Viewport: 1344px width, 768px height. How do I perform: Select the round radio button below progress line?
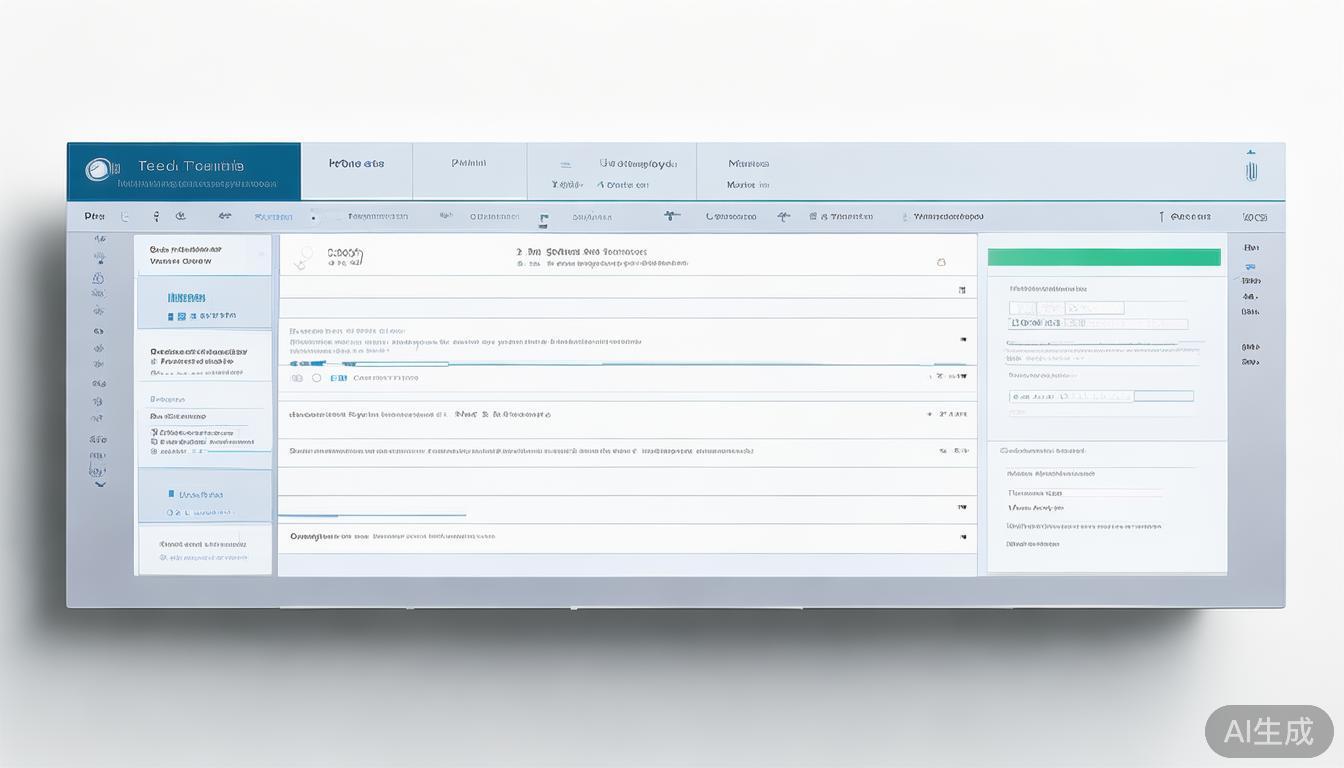317,378
